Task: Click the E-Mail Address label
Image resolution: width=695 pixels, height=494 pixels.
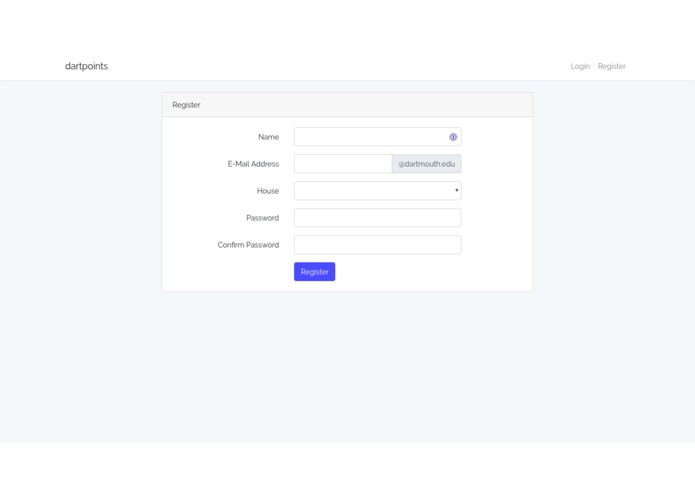Action: click(x=253, y=164)
